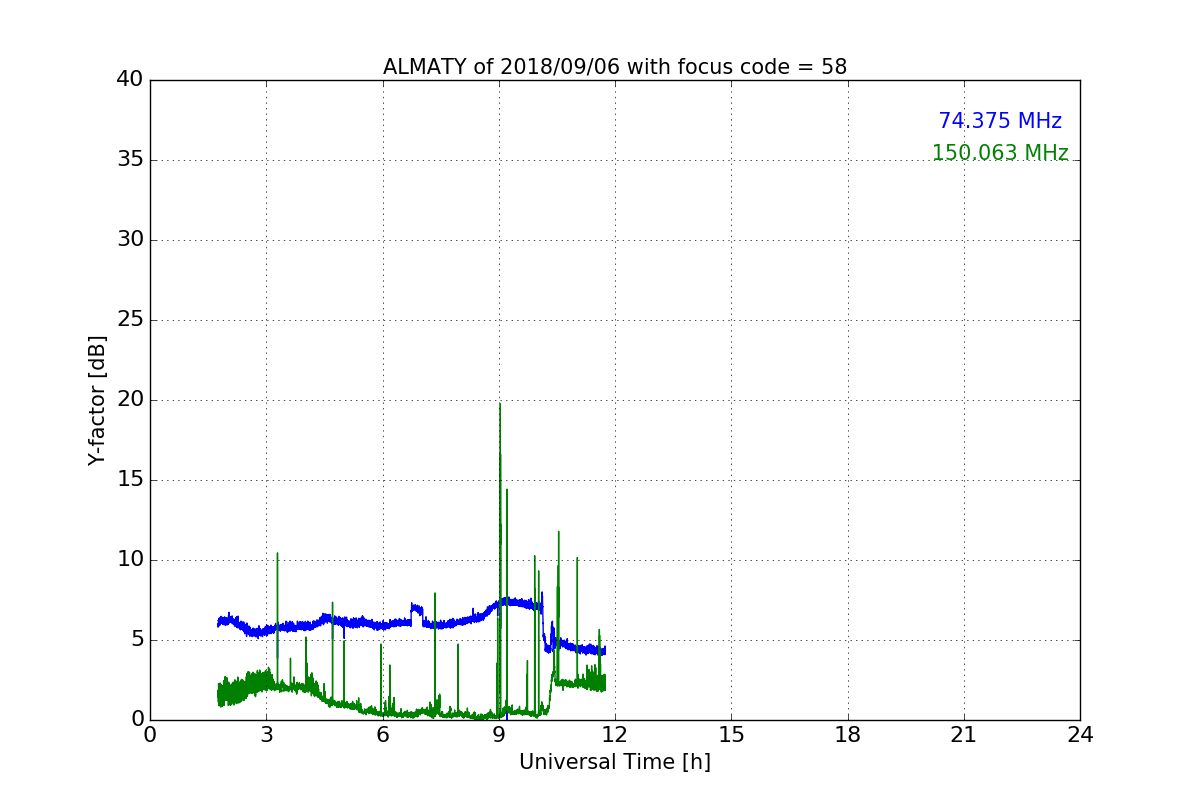Click the x-axis tick label '3'
Viewport: 1200px width, 800px height.
point(266,735)
